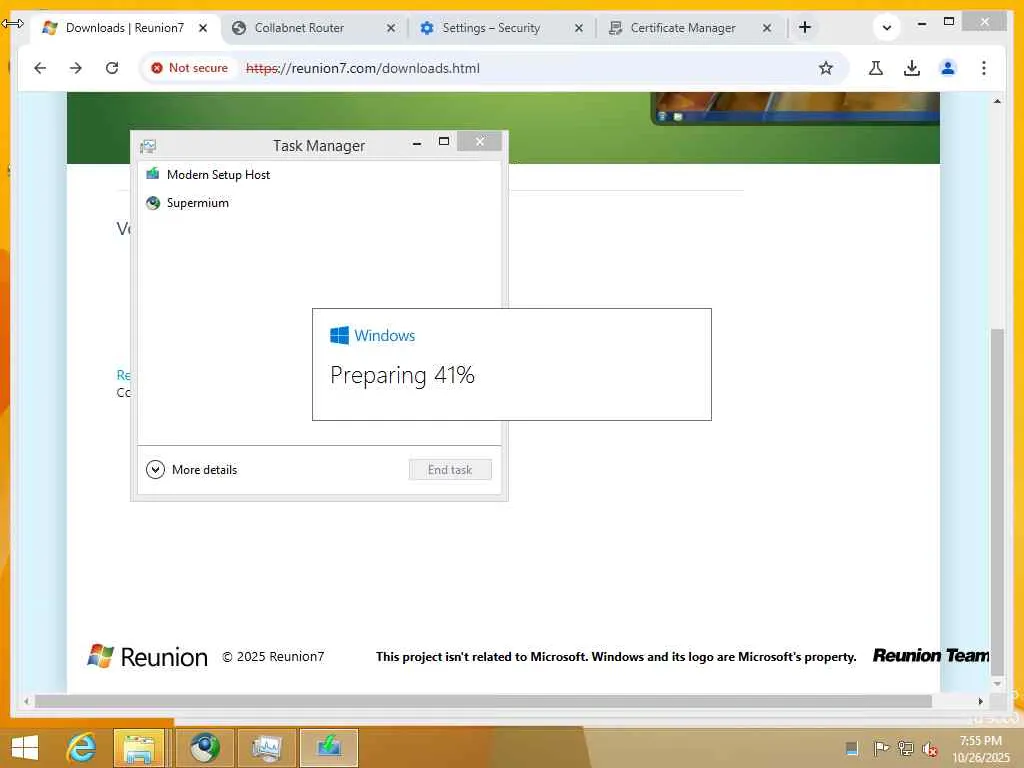Open File Explorer from the taskbar
Screen dimensions: 1024x768
coord(139,748)
